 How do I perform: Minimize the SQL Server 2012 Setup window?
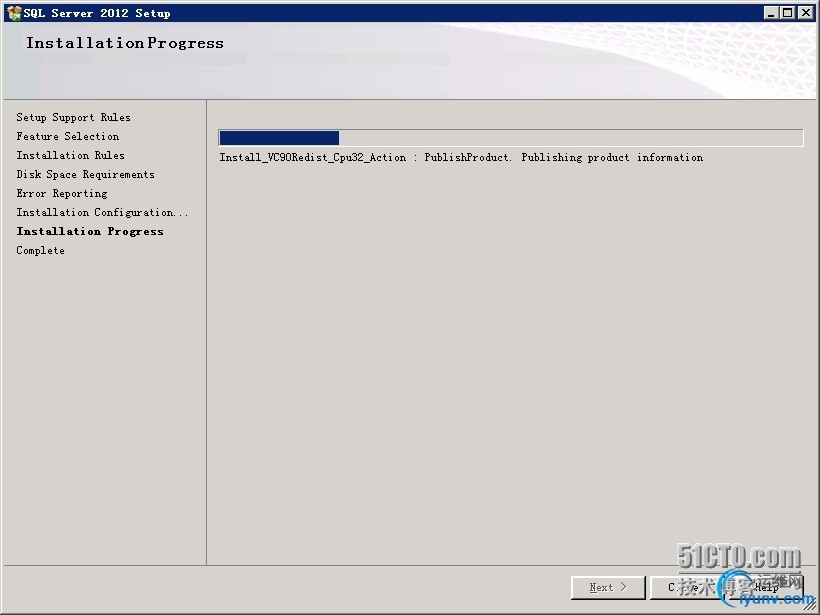tap(771, 13)
